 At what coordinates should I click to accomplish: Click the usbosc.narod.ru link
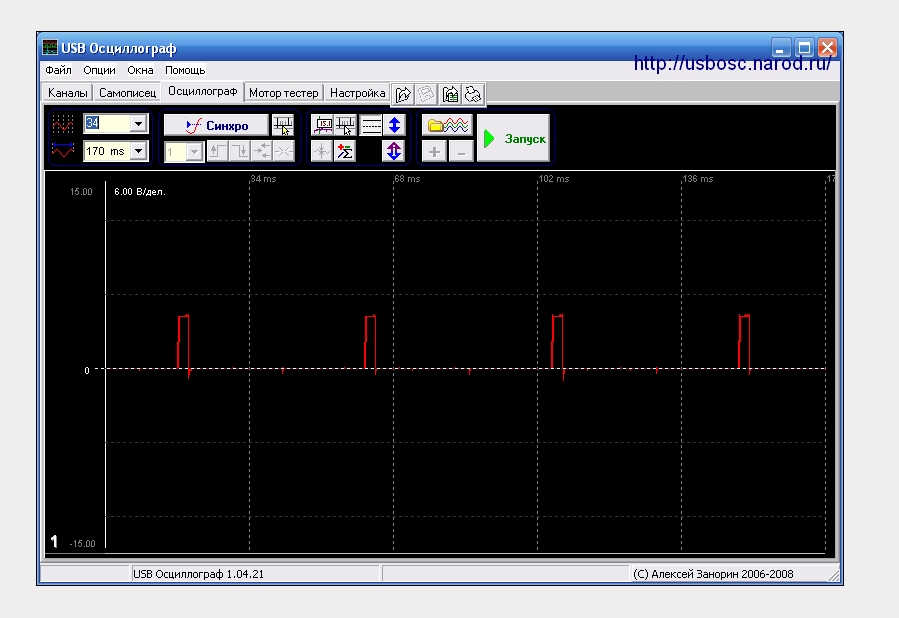click(732, 64)
